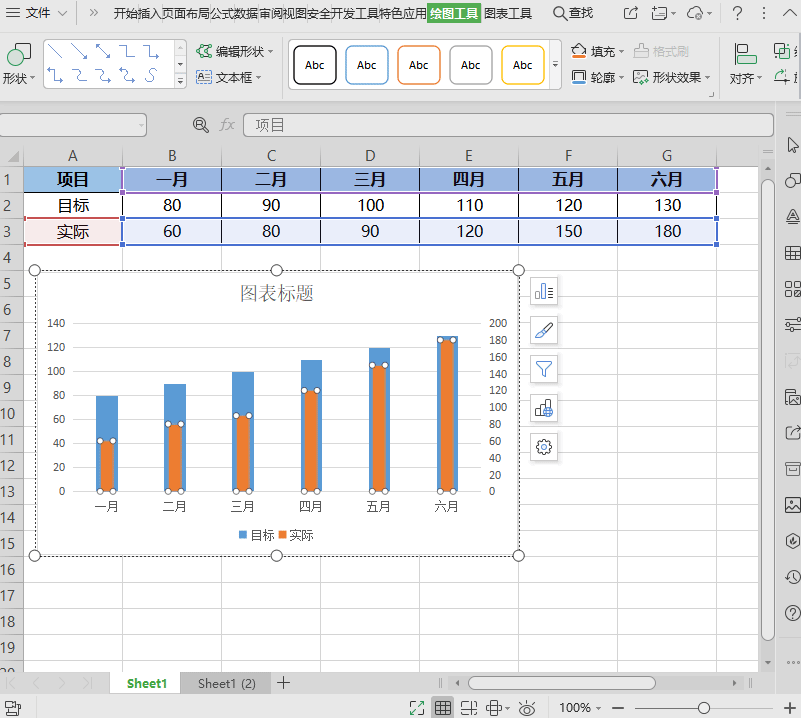Click the 目标 legend entry

(x=257, y=535)
